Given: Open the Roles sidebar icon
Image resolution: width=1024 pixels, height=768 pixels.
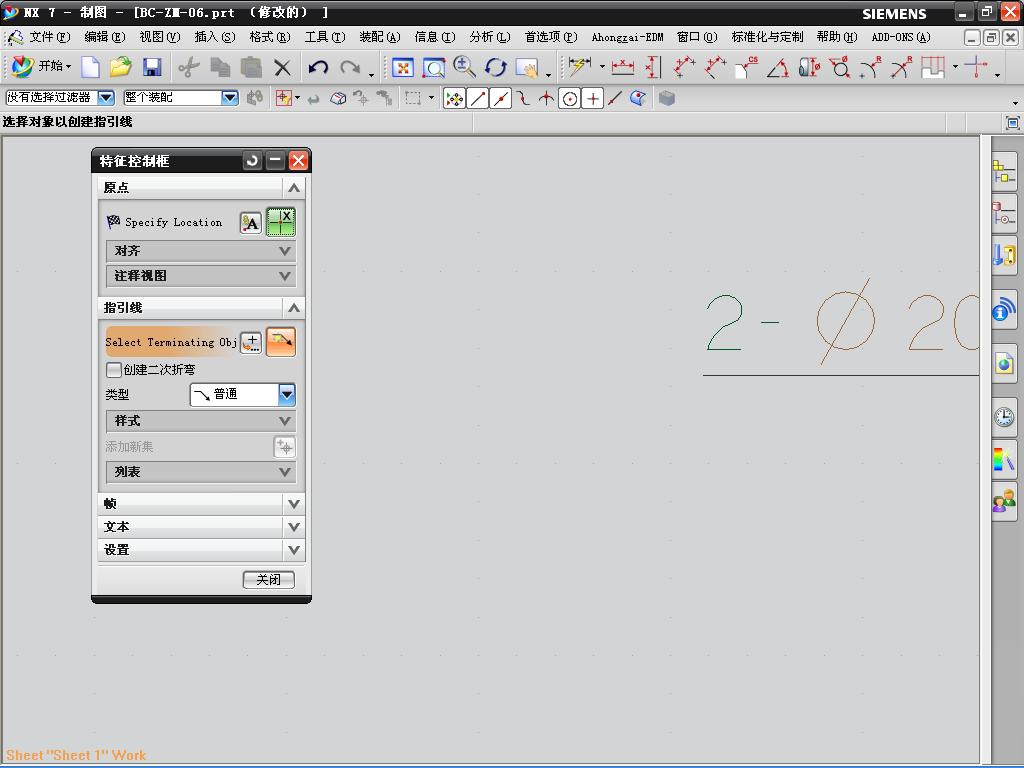Looking at the screenshot, I should point(1004,502).
